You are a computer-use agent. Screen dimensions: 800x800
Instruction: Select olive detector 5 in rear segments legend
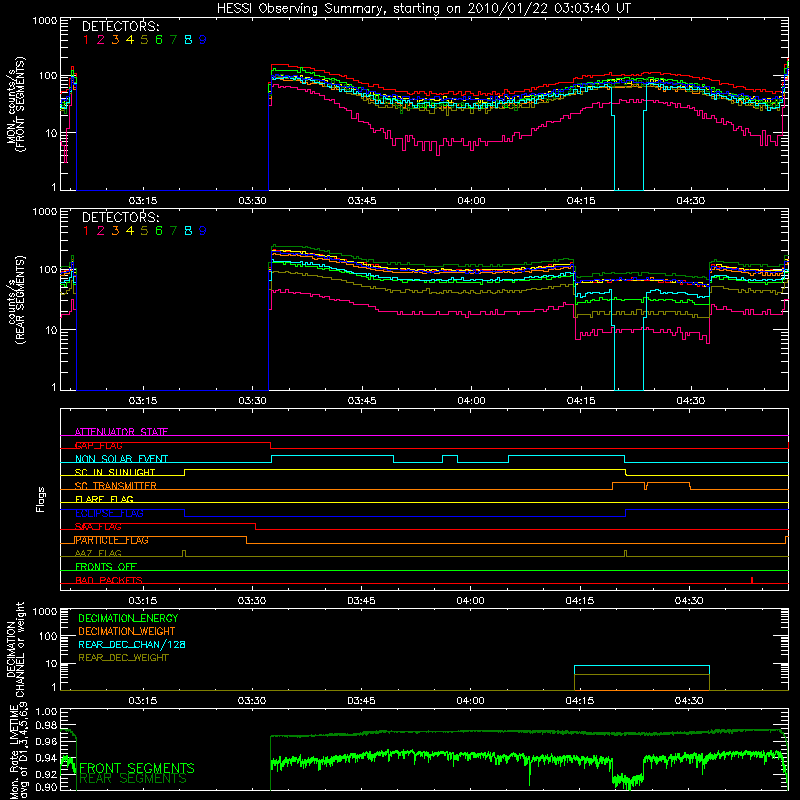point(144,231)
